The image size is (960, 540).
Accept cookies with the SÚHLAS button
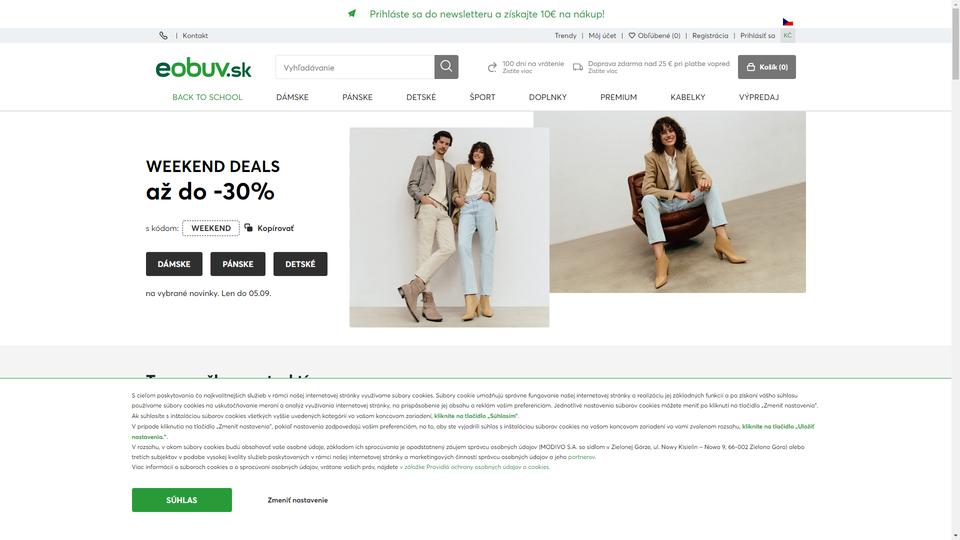click(182, 500)
